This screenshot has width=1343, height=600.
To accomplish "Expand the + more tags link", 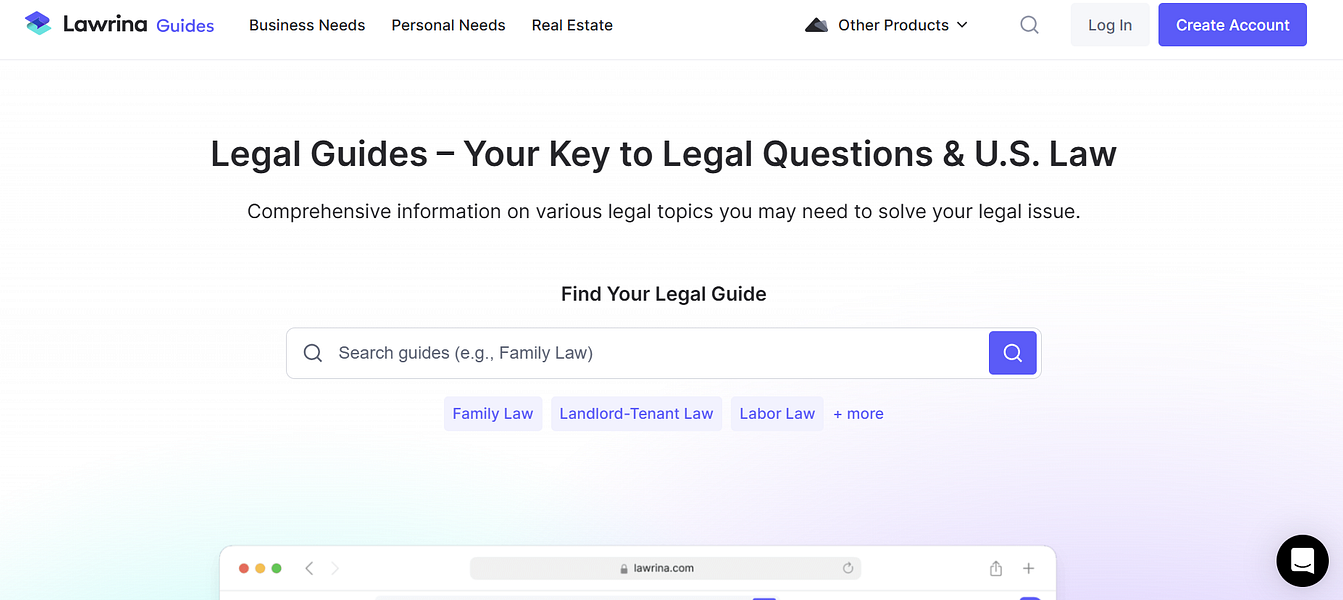I will [858, 413].
